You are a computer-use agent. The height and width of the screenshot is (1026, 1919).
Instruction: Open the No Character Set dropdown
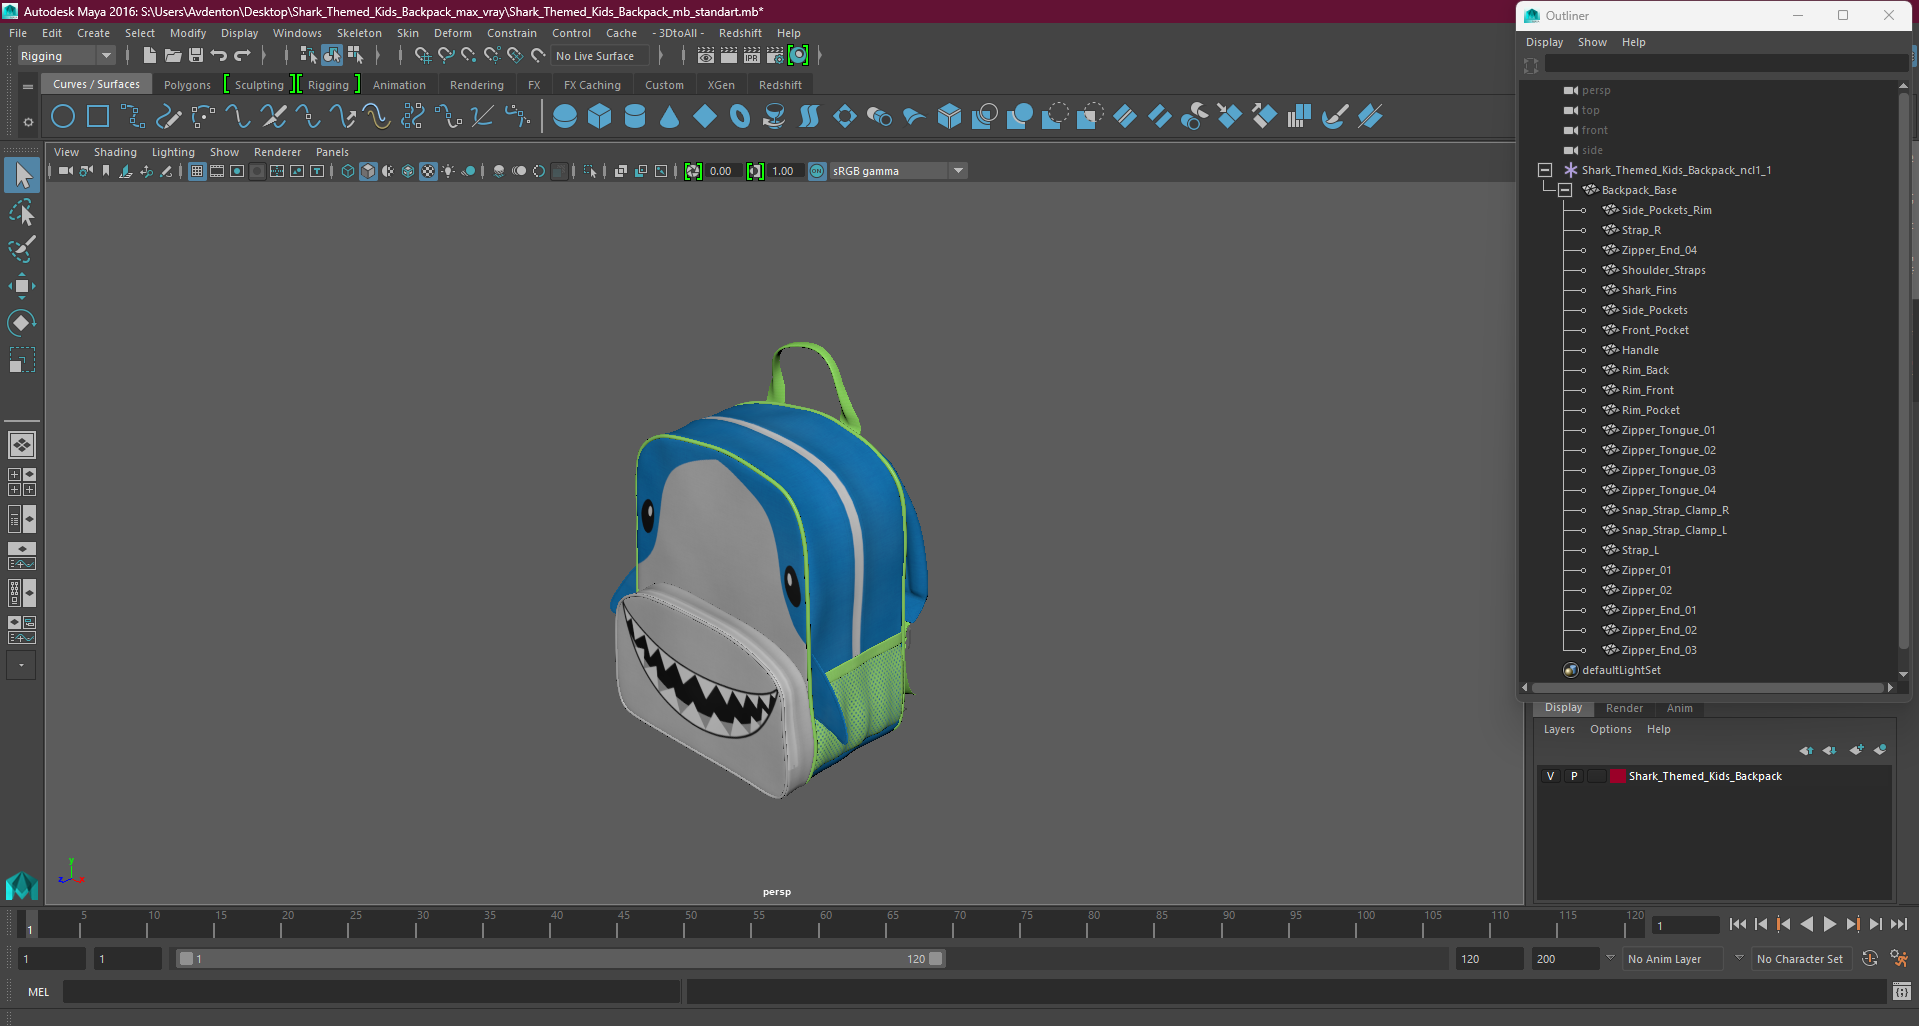point(1801,959)
